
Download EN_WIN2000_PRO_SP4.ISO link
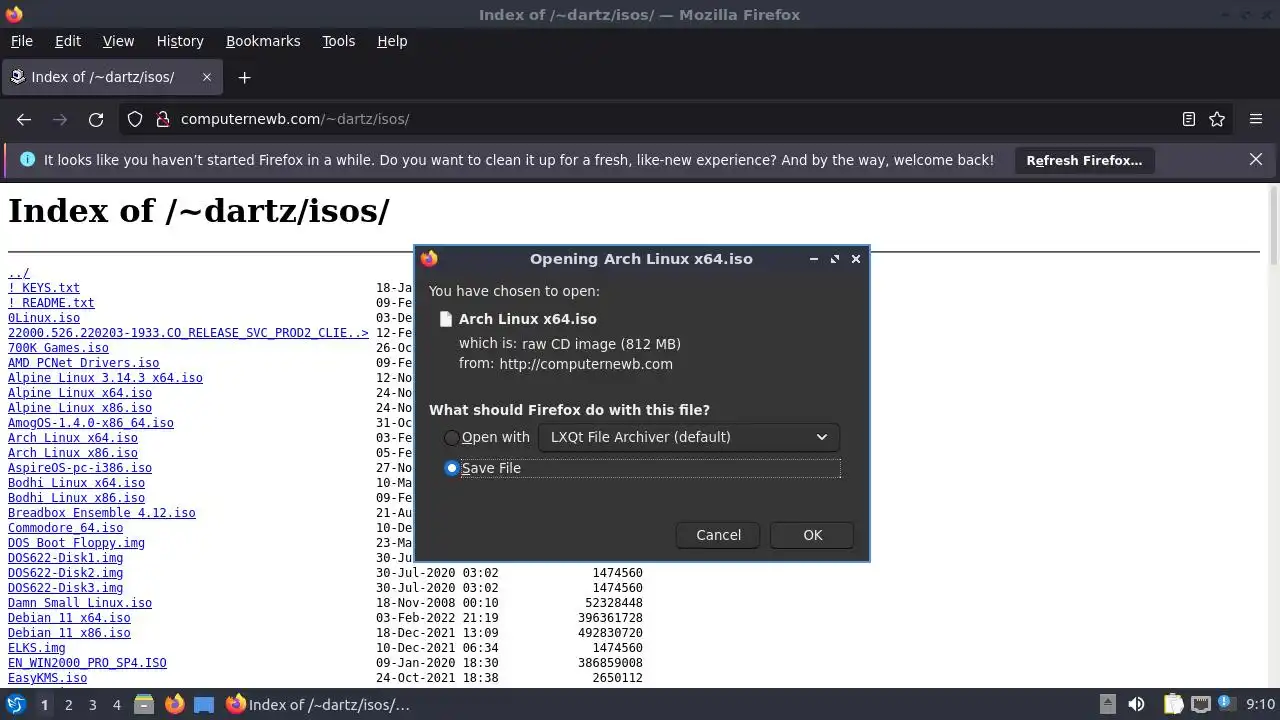[87, 663]
